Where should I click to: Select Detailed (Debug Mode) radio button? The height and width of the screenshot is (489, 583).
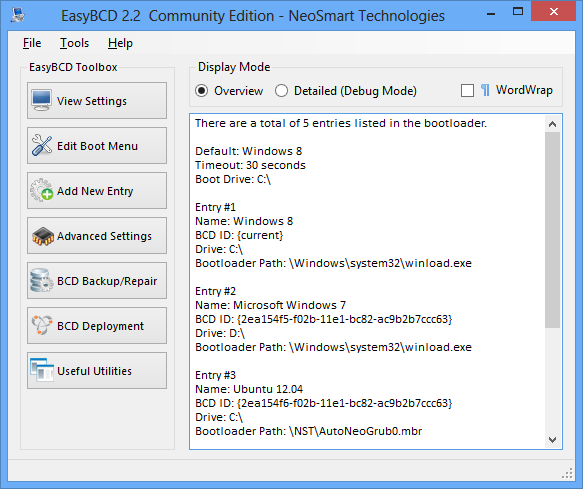[x=281, y=91]
